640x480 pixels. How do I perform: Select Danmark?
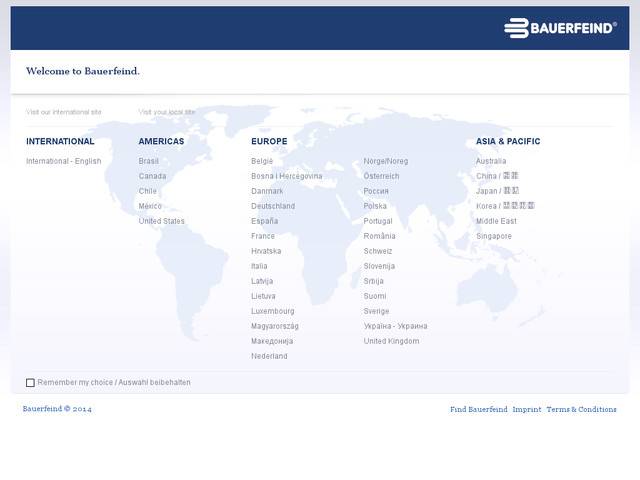(x=267, y=191)
